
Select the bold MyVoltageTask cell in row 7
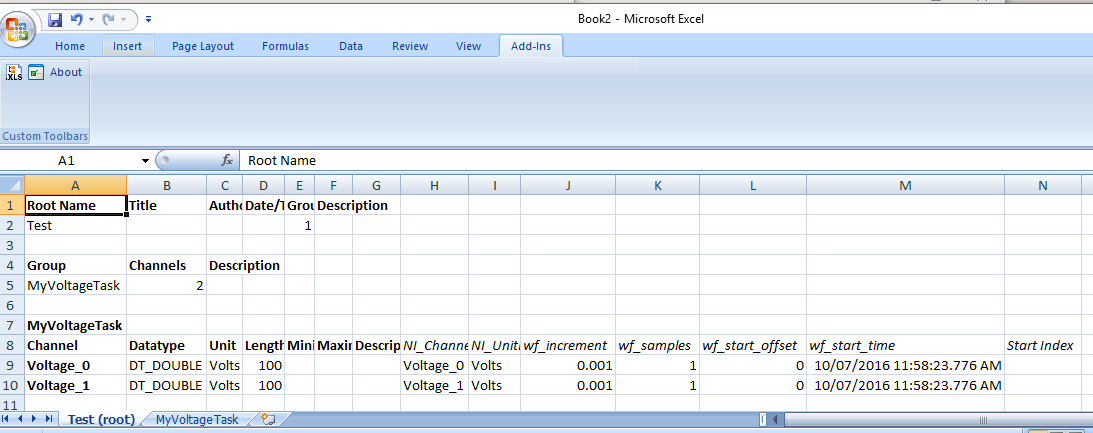pos(75,326)
